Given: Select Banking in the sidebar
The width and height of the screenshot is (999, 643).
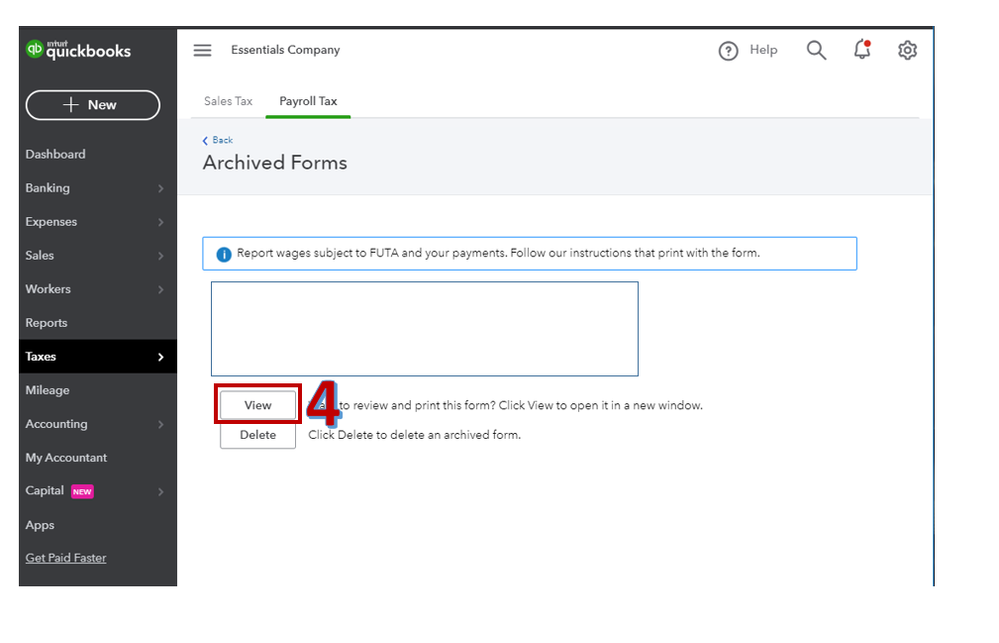Looking at the screenshot, I should (x=48, y=188).
